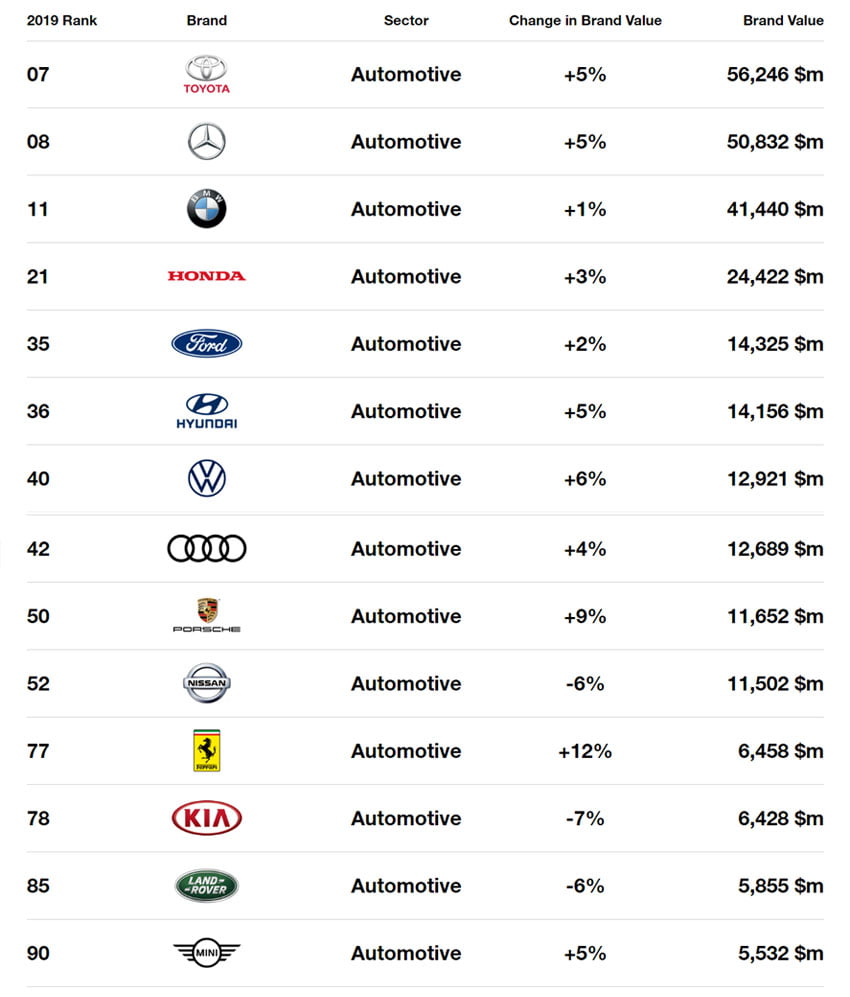850x997 pixels.
Task: Open the Porsche crest logo
Action: pos(206,616)
